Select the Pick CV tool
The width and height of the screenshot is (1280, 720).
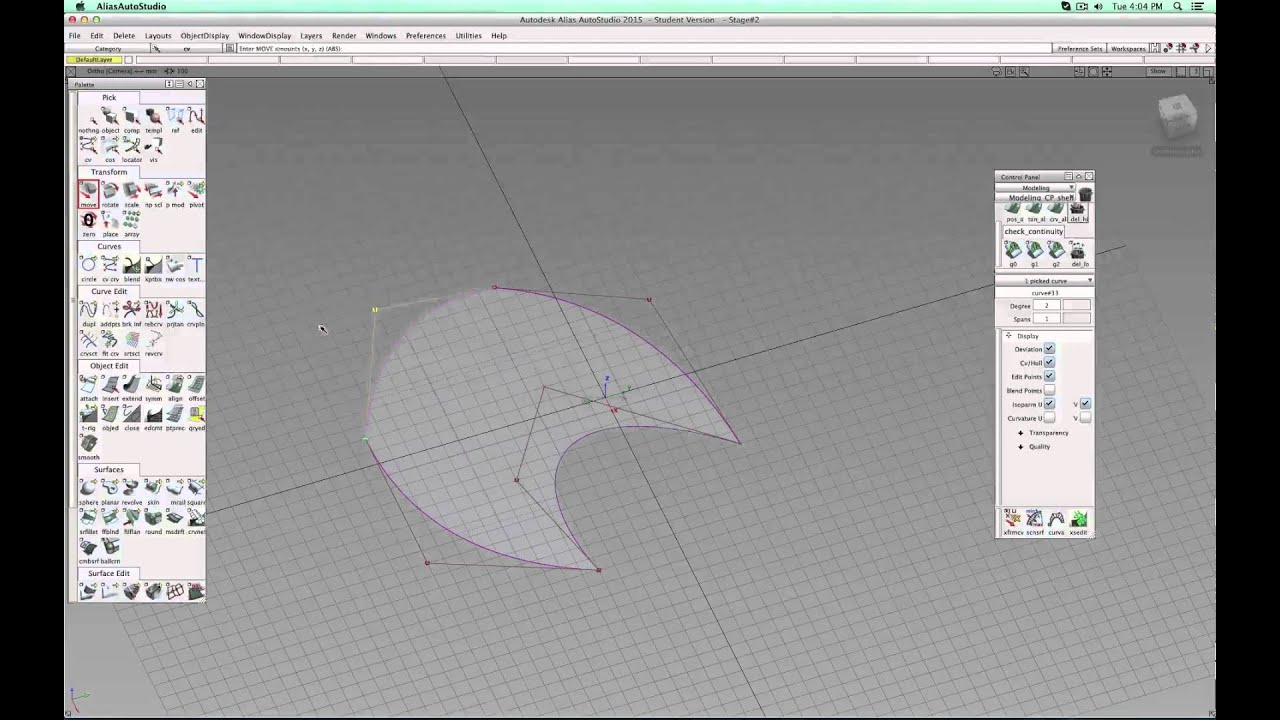point(88,149)
